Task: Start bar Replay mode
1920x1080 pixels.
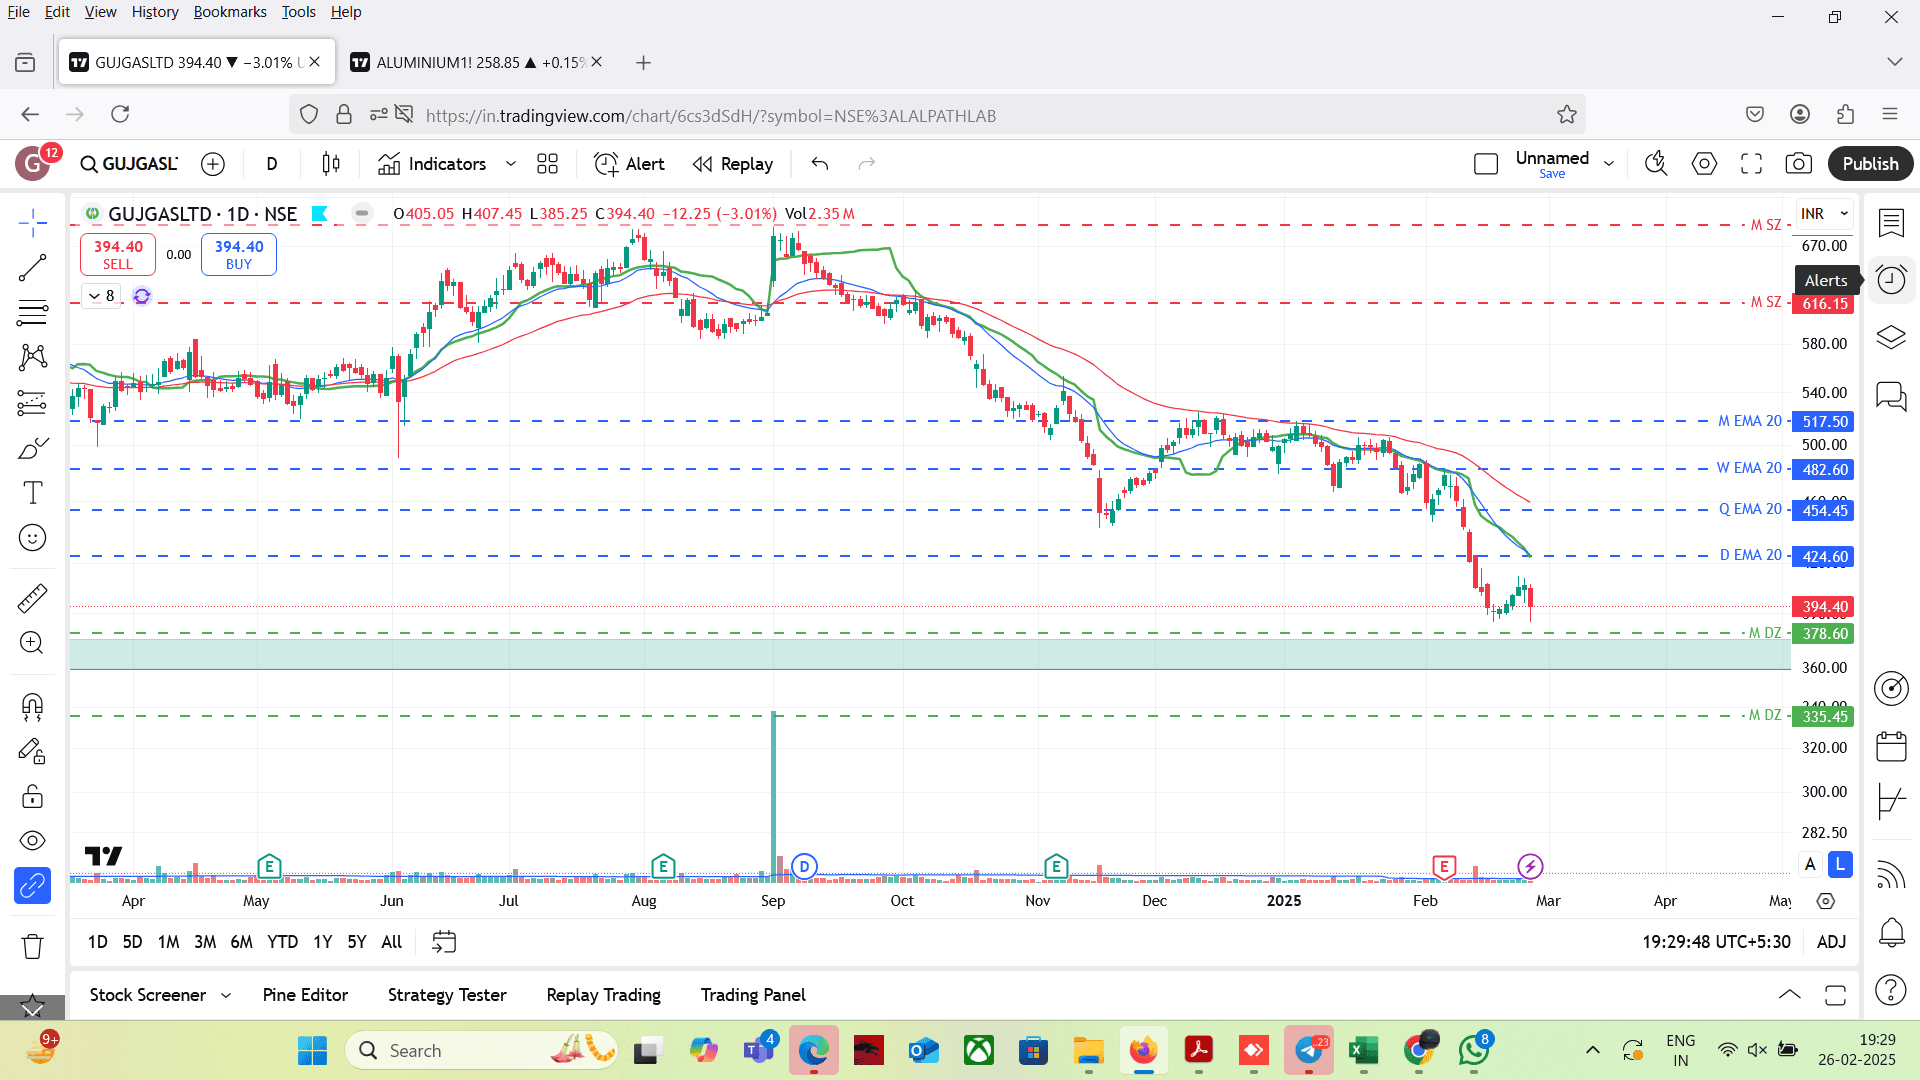Action: (x=733, y=164)
